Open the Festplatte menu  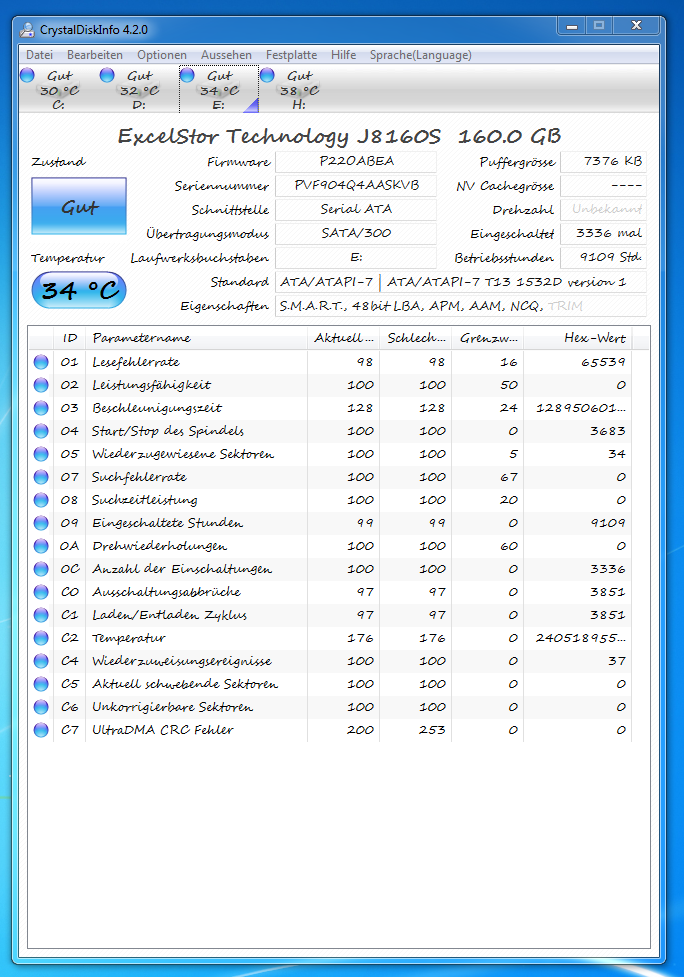tap(292, 55)
